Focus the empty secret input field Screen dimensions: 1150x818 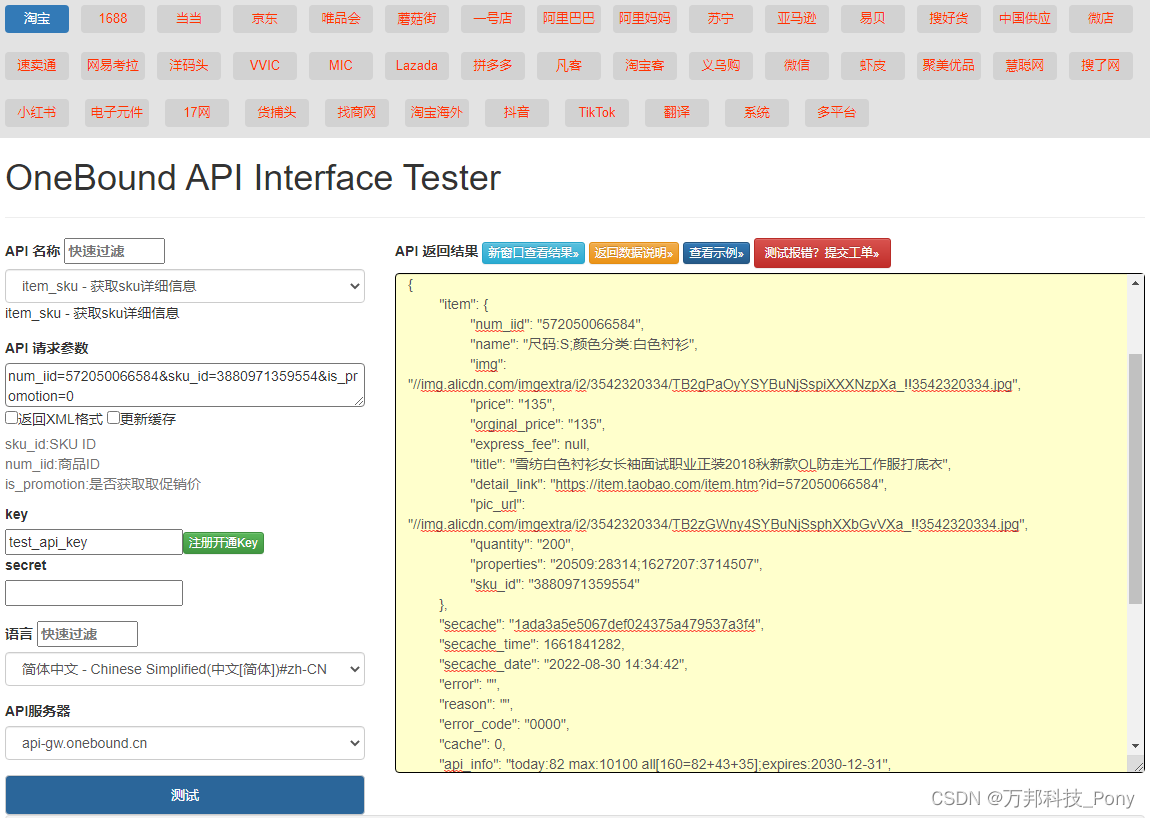point(94,593)
